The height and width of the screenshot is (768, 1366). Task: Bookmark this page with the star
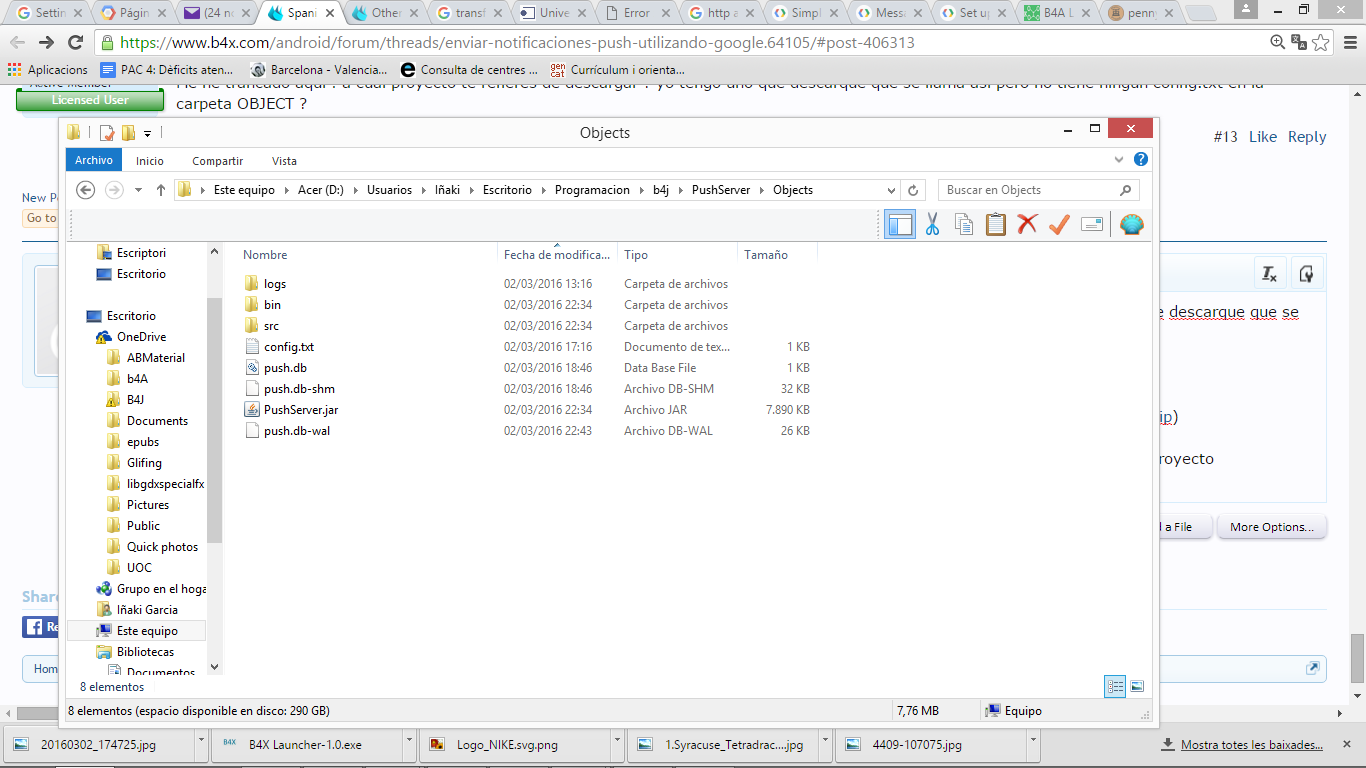[x=1321, y=43]
